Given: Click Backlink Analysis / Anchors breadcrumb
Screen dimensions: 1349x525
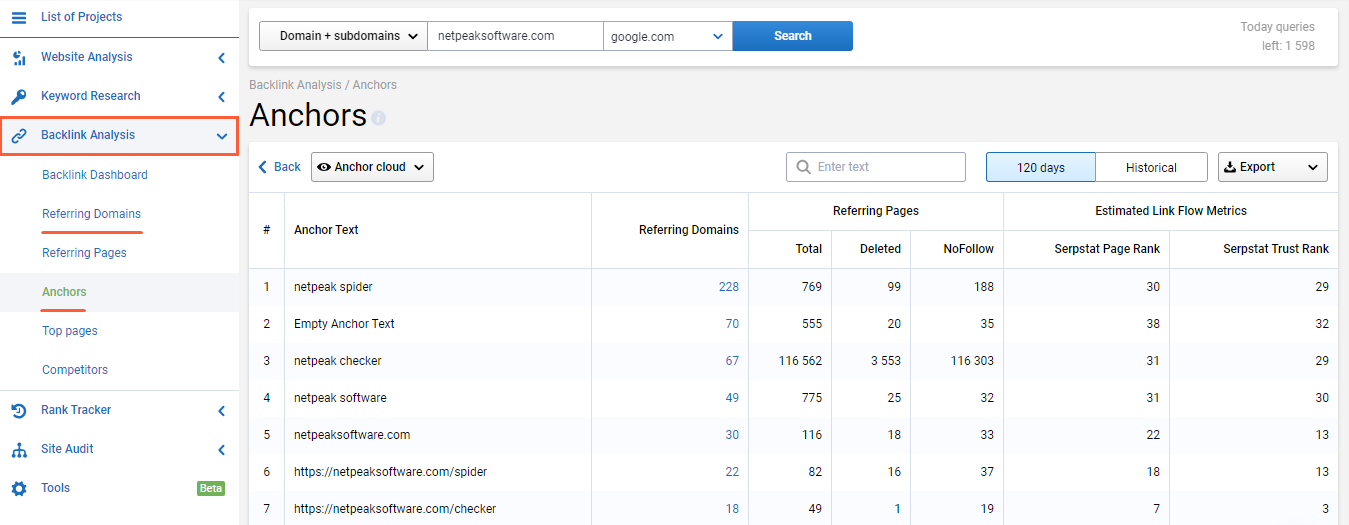Looking at the screenshot, I should 323,85.
